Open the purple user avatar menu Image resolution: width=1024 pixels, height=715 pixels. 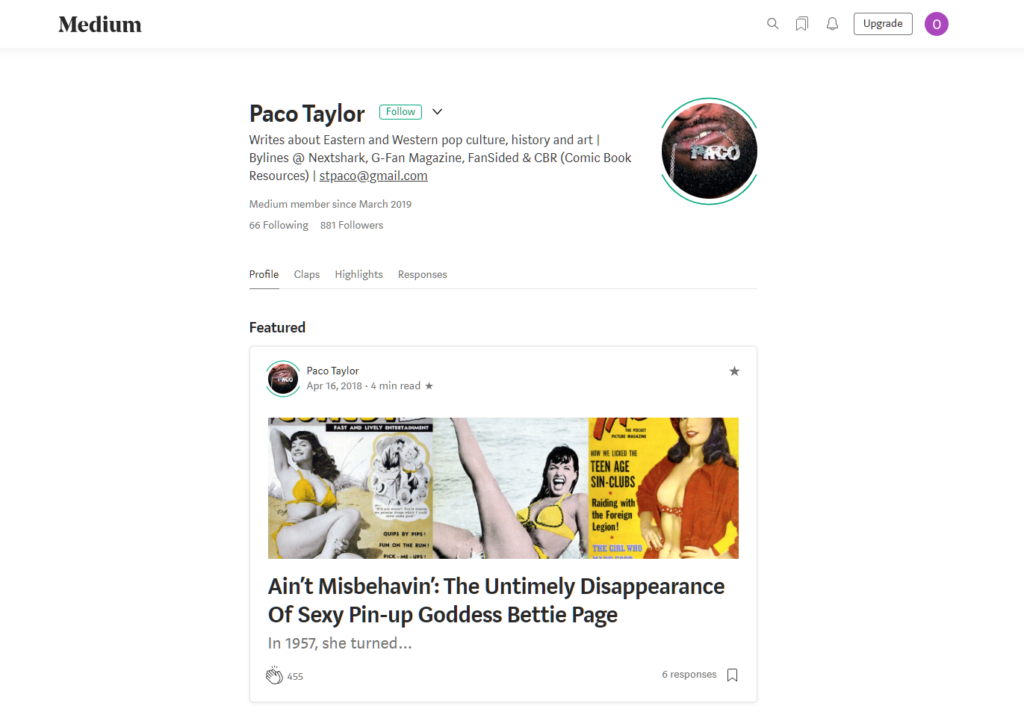pos(936,24)
